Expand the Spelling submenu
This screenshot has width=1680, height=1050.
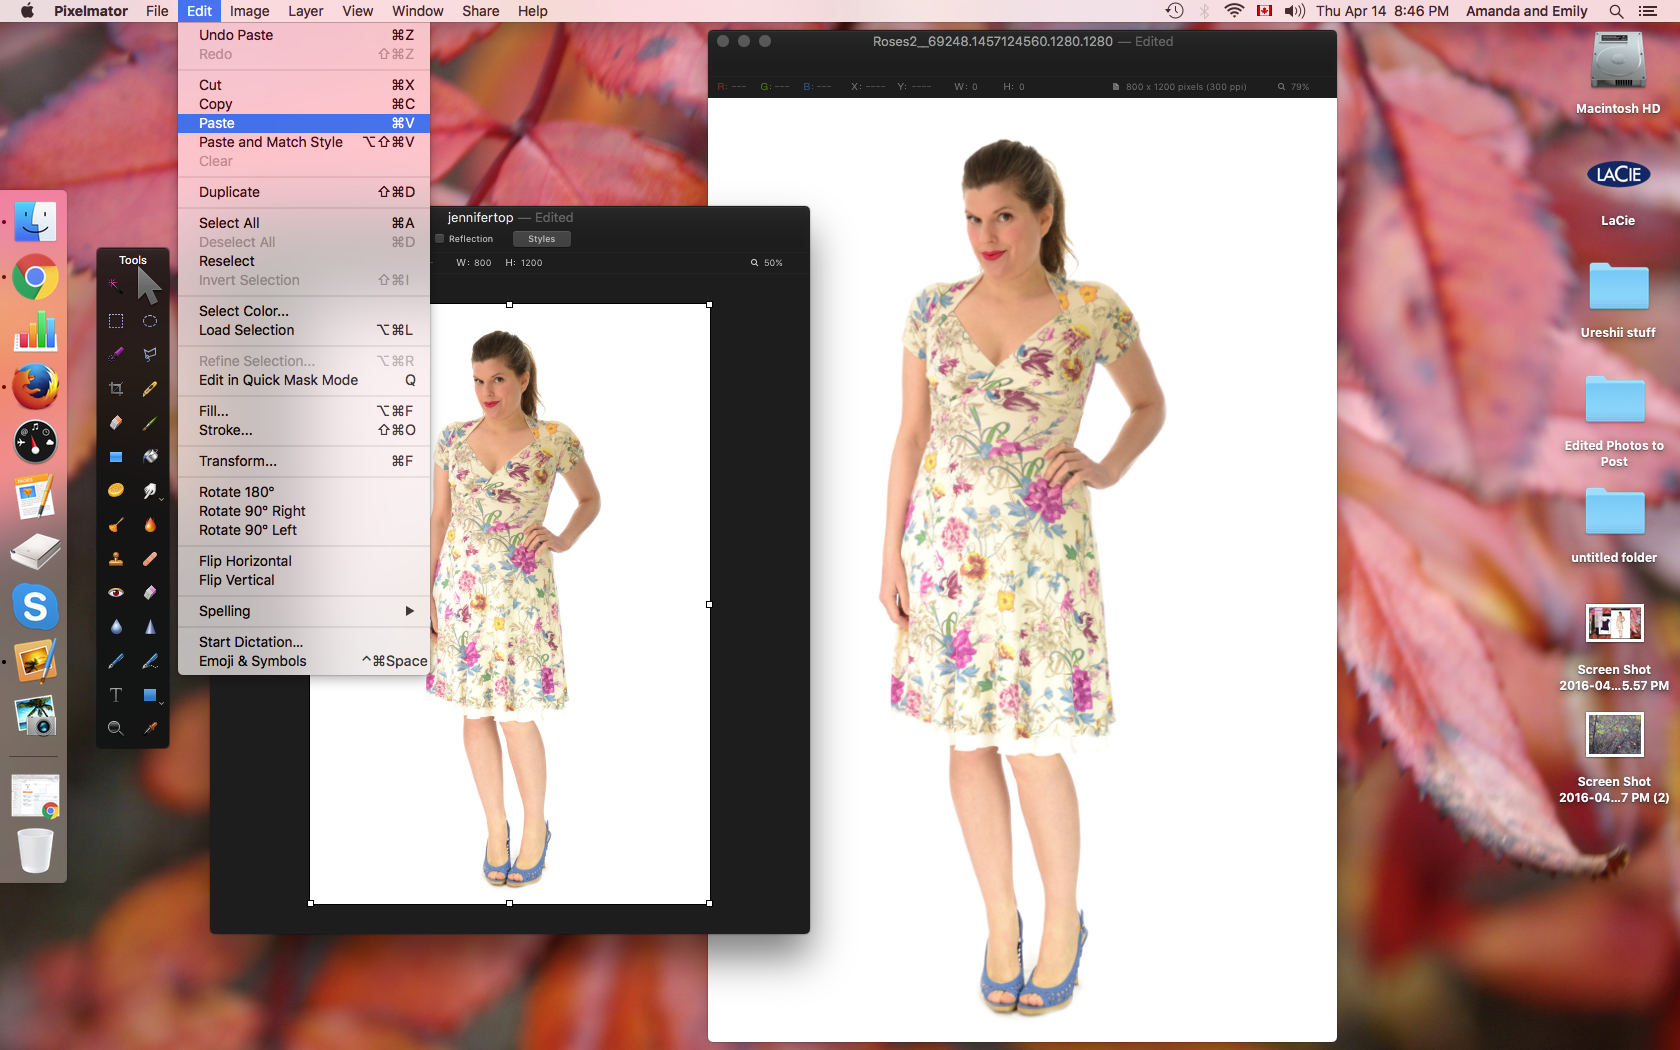point(304,611)
